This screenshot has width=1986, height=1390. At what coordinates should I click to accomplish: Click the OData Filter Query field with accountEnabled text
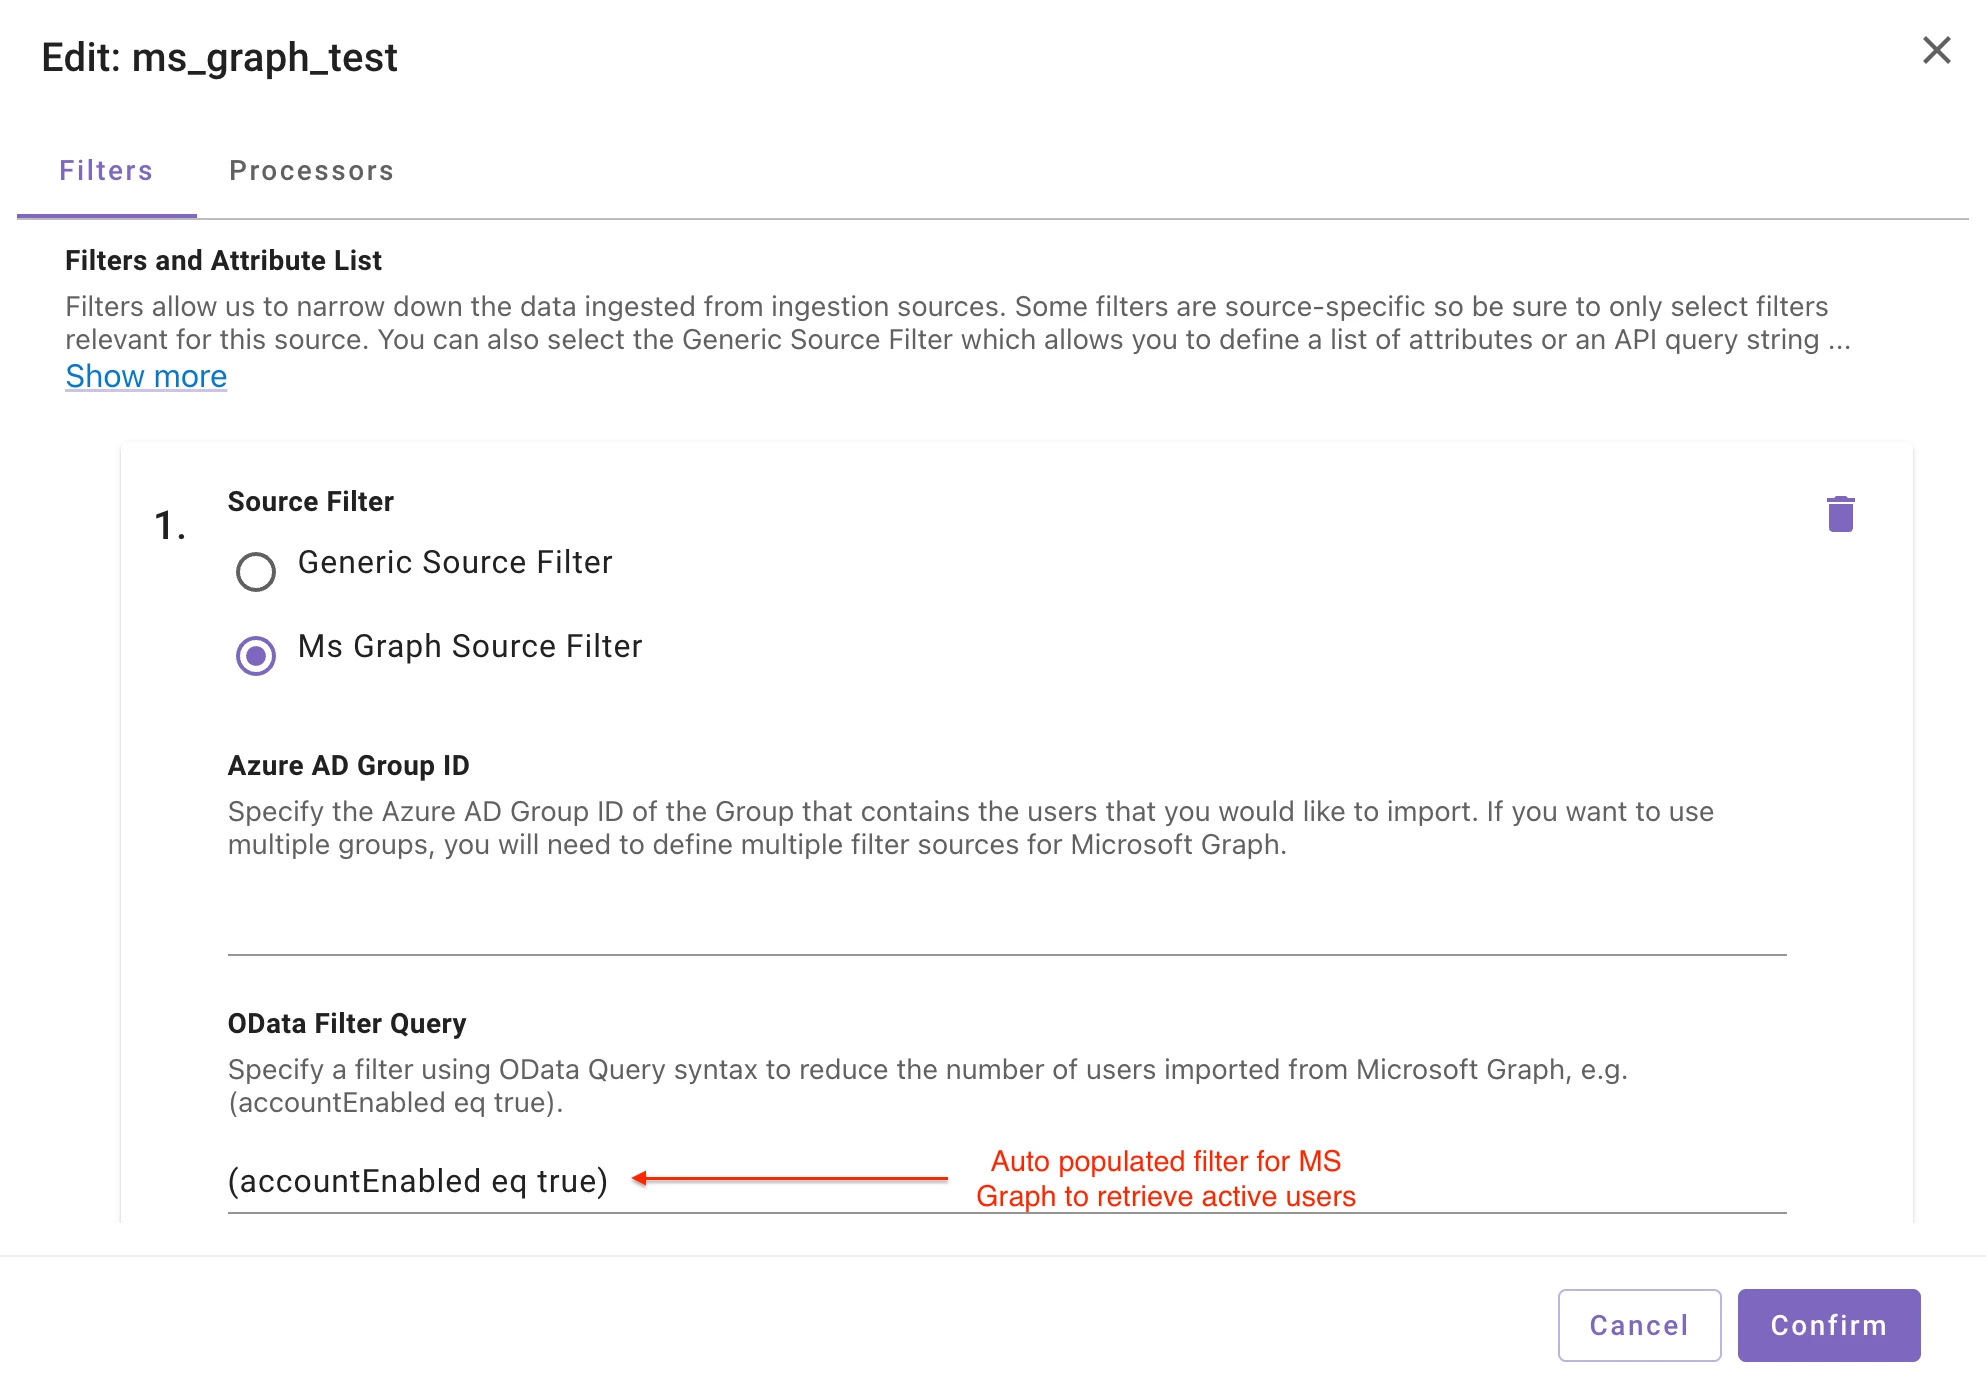[x=1007, y=1181]
